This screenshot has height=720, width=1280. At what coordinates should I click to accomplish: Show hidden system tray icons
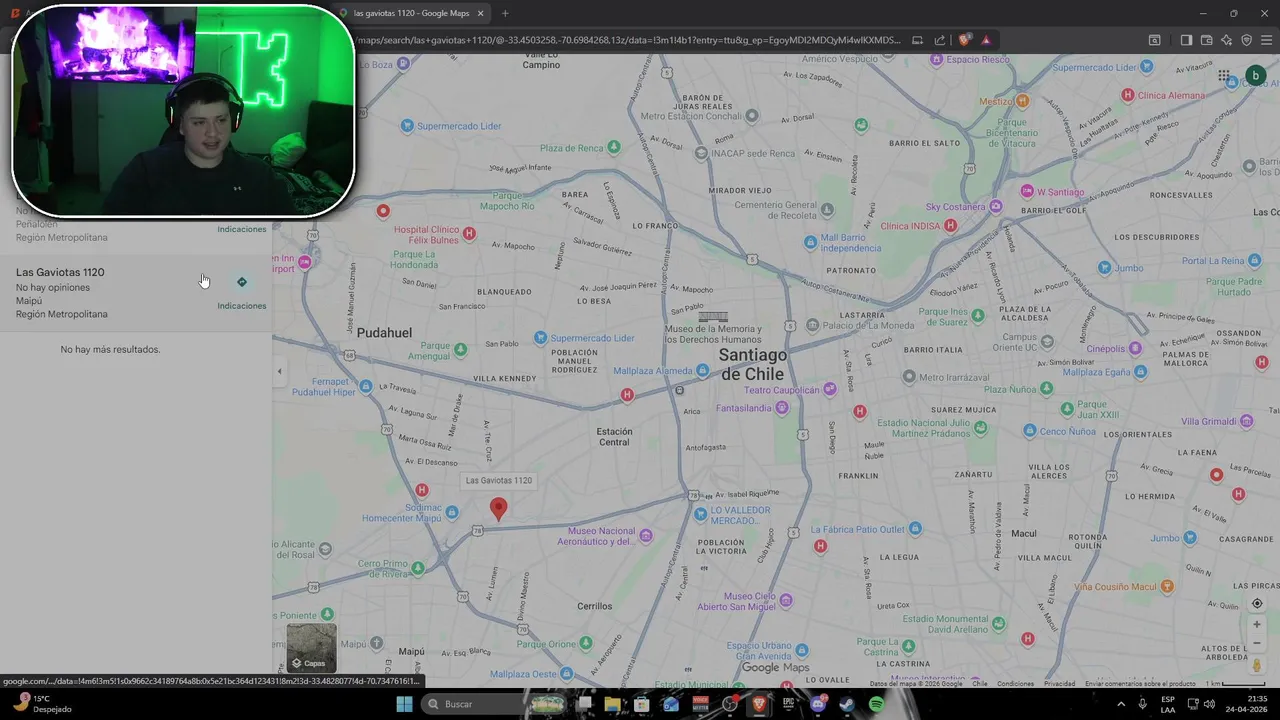1121,704
